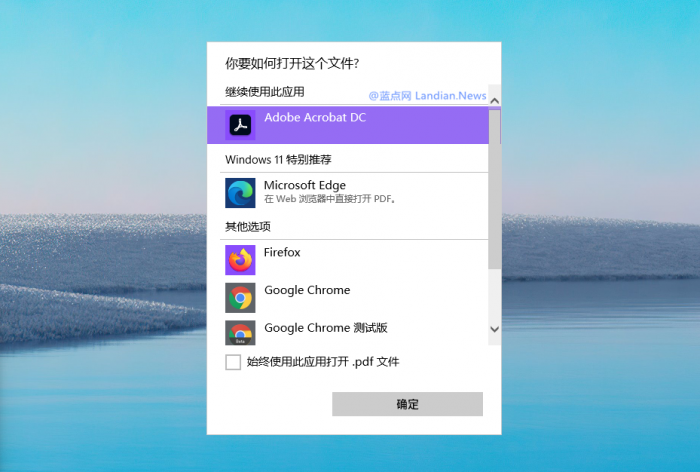Select the Adobe Acrobat DC icon
The width and height of the screenshot is (700, 472).
pyautogui.click(x=240, y=125)
